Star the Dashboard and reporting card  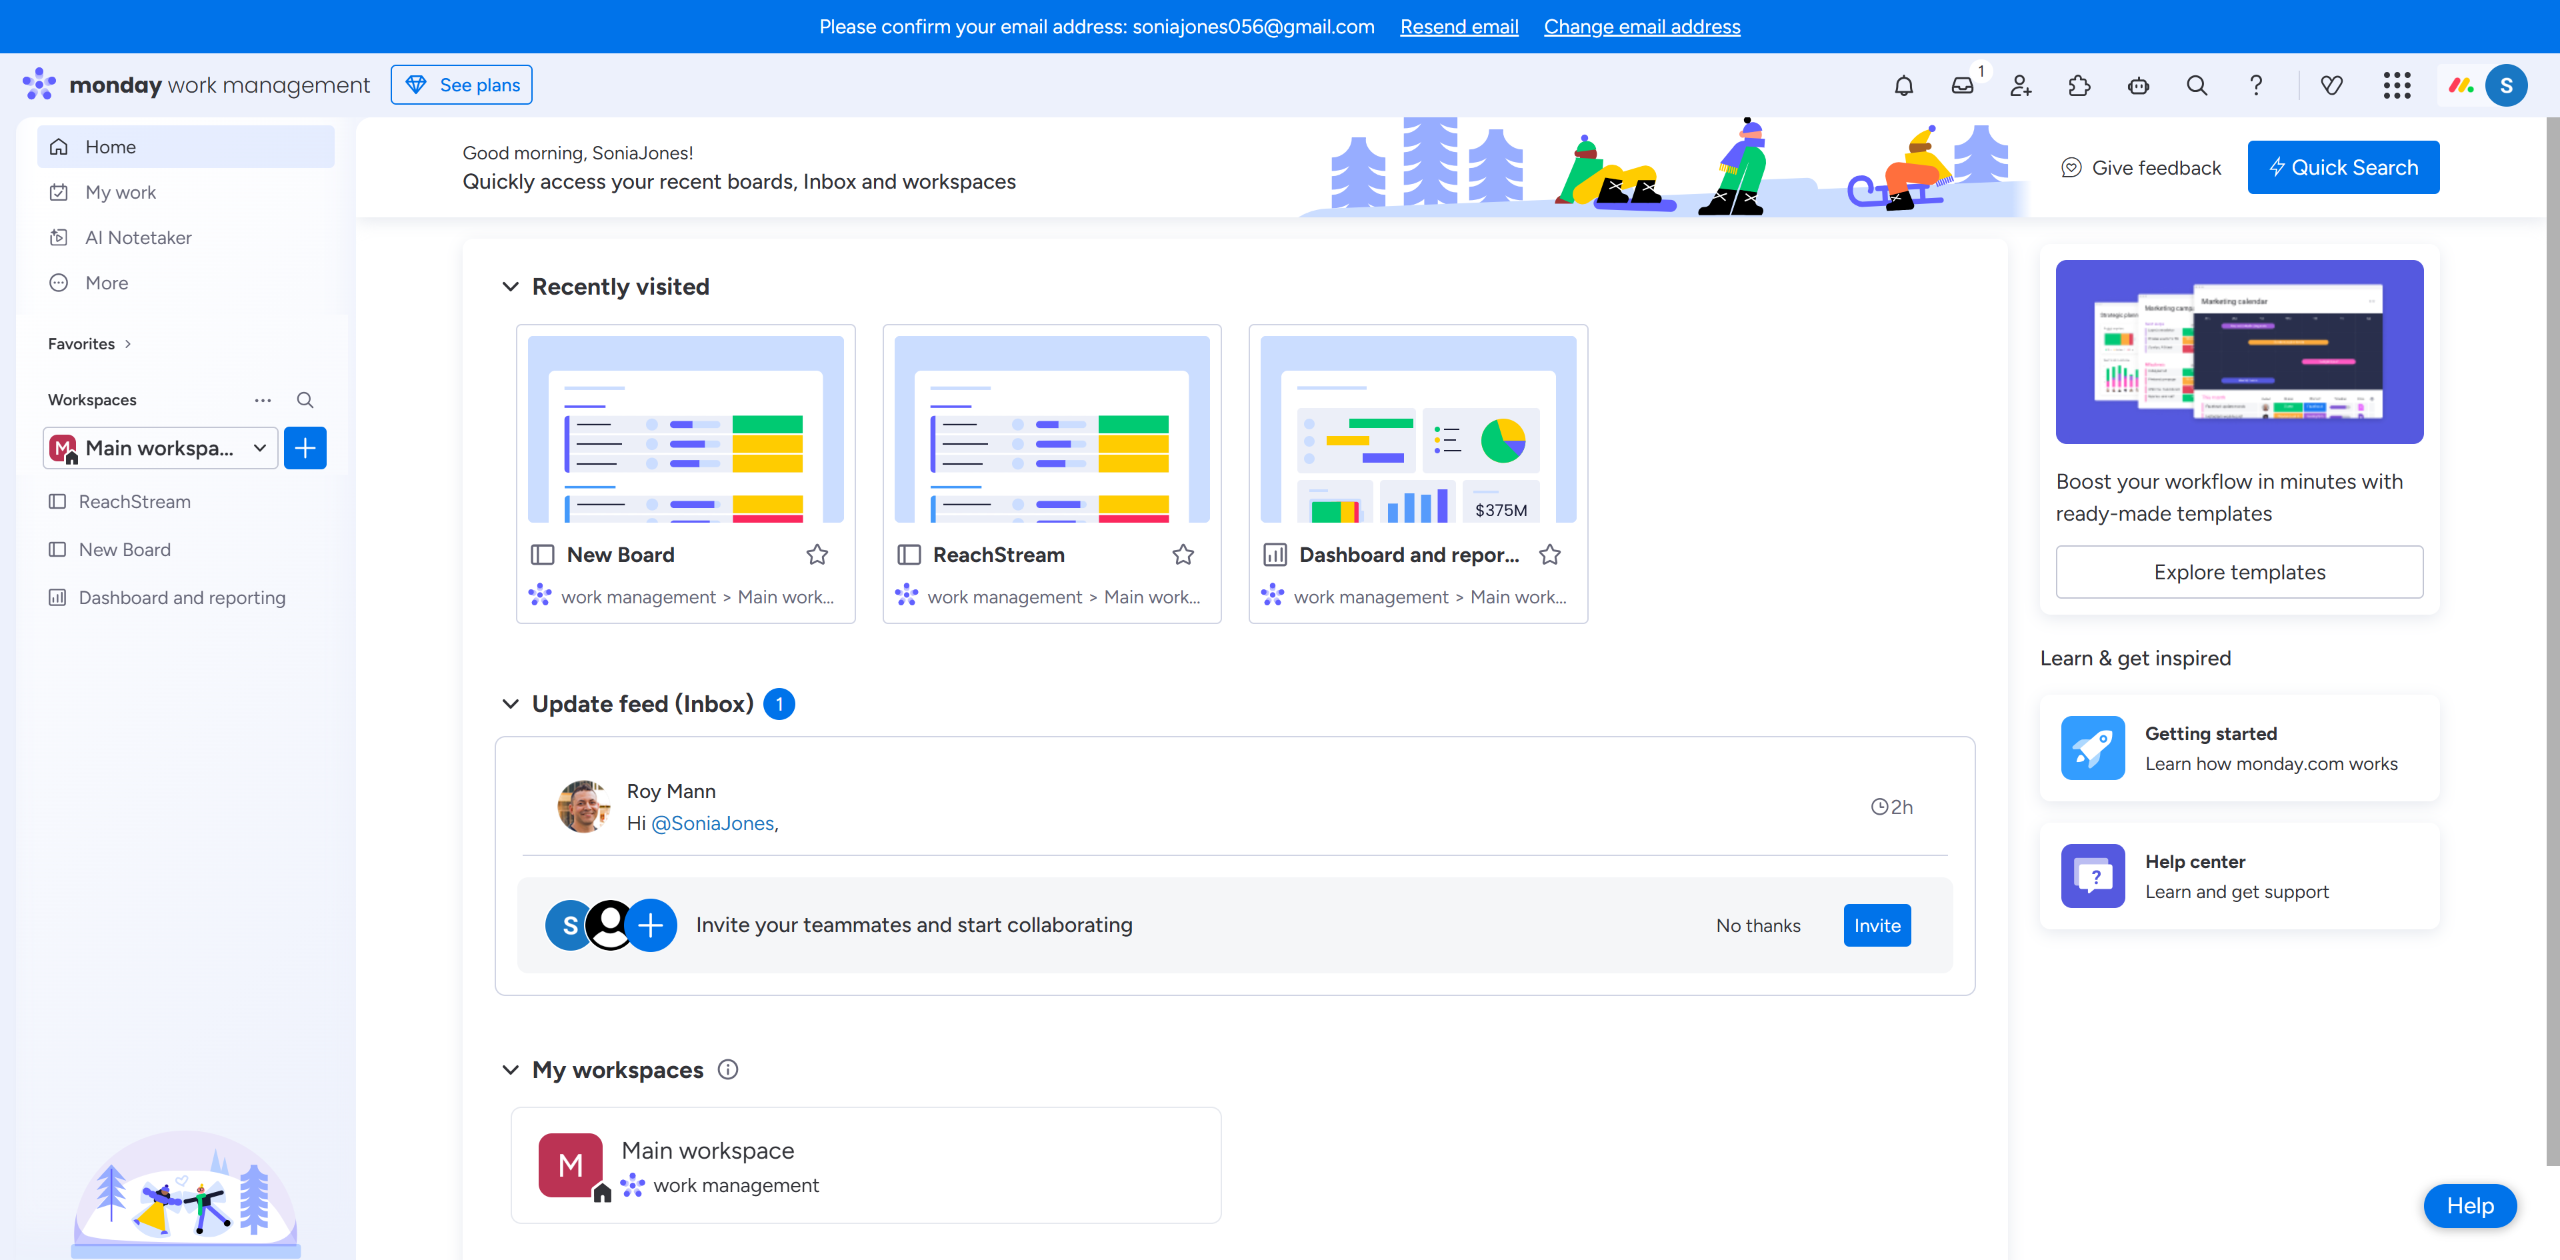click(x=1550, y=555)
